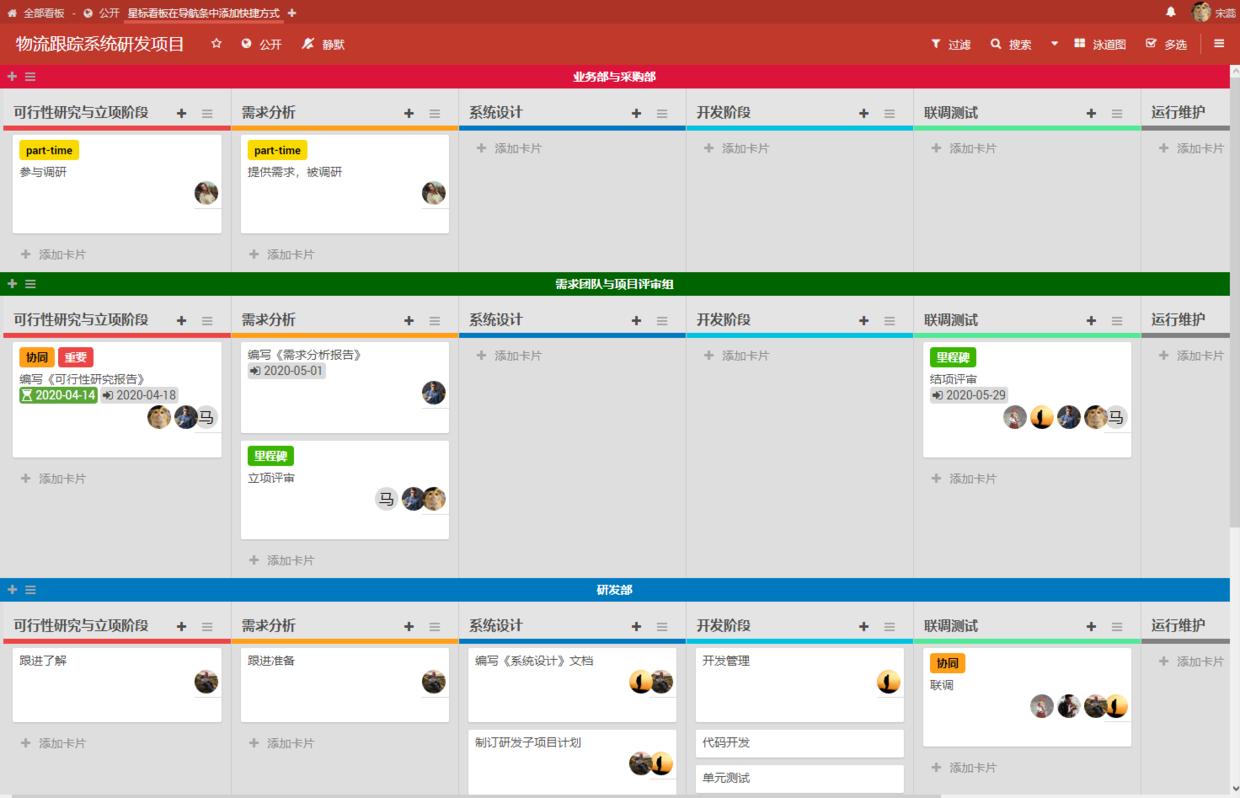The image size is (1240, 798).
Task: Open the 单元测试 card
Action: [799, 779]
